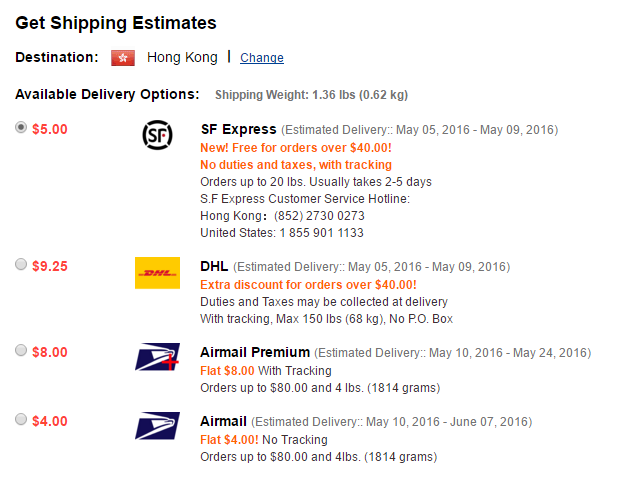Choose the $8.00 Airmail Premium radio button
The image size is (625, 490).
(x=22, y=350)
